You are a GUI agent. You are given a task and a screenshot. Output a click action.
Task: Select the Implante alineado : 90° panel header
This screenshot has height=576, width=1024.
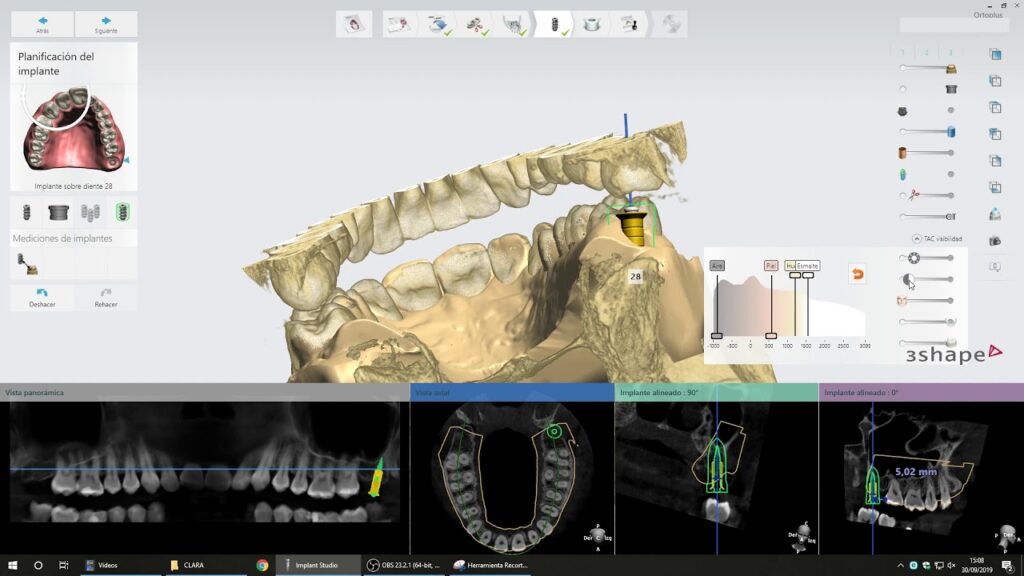coord(716,392)
